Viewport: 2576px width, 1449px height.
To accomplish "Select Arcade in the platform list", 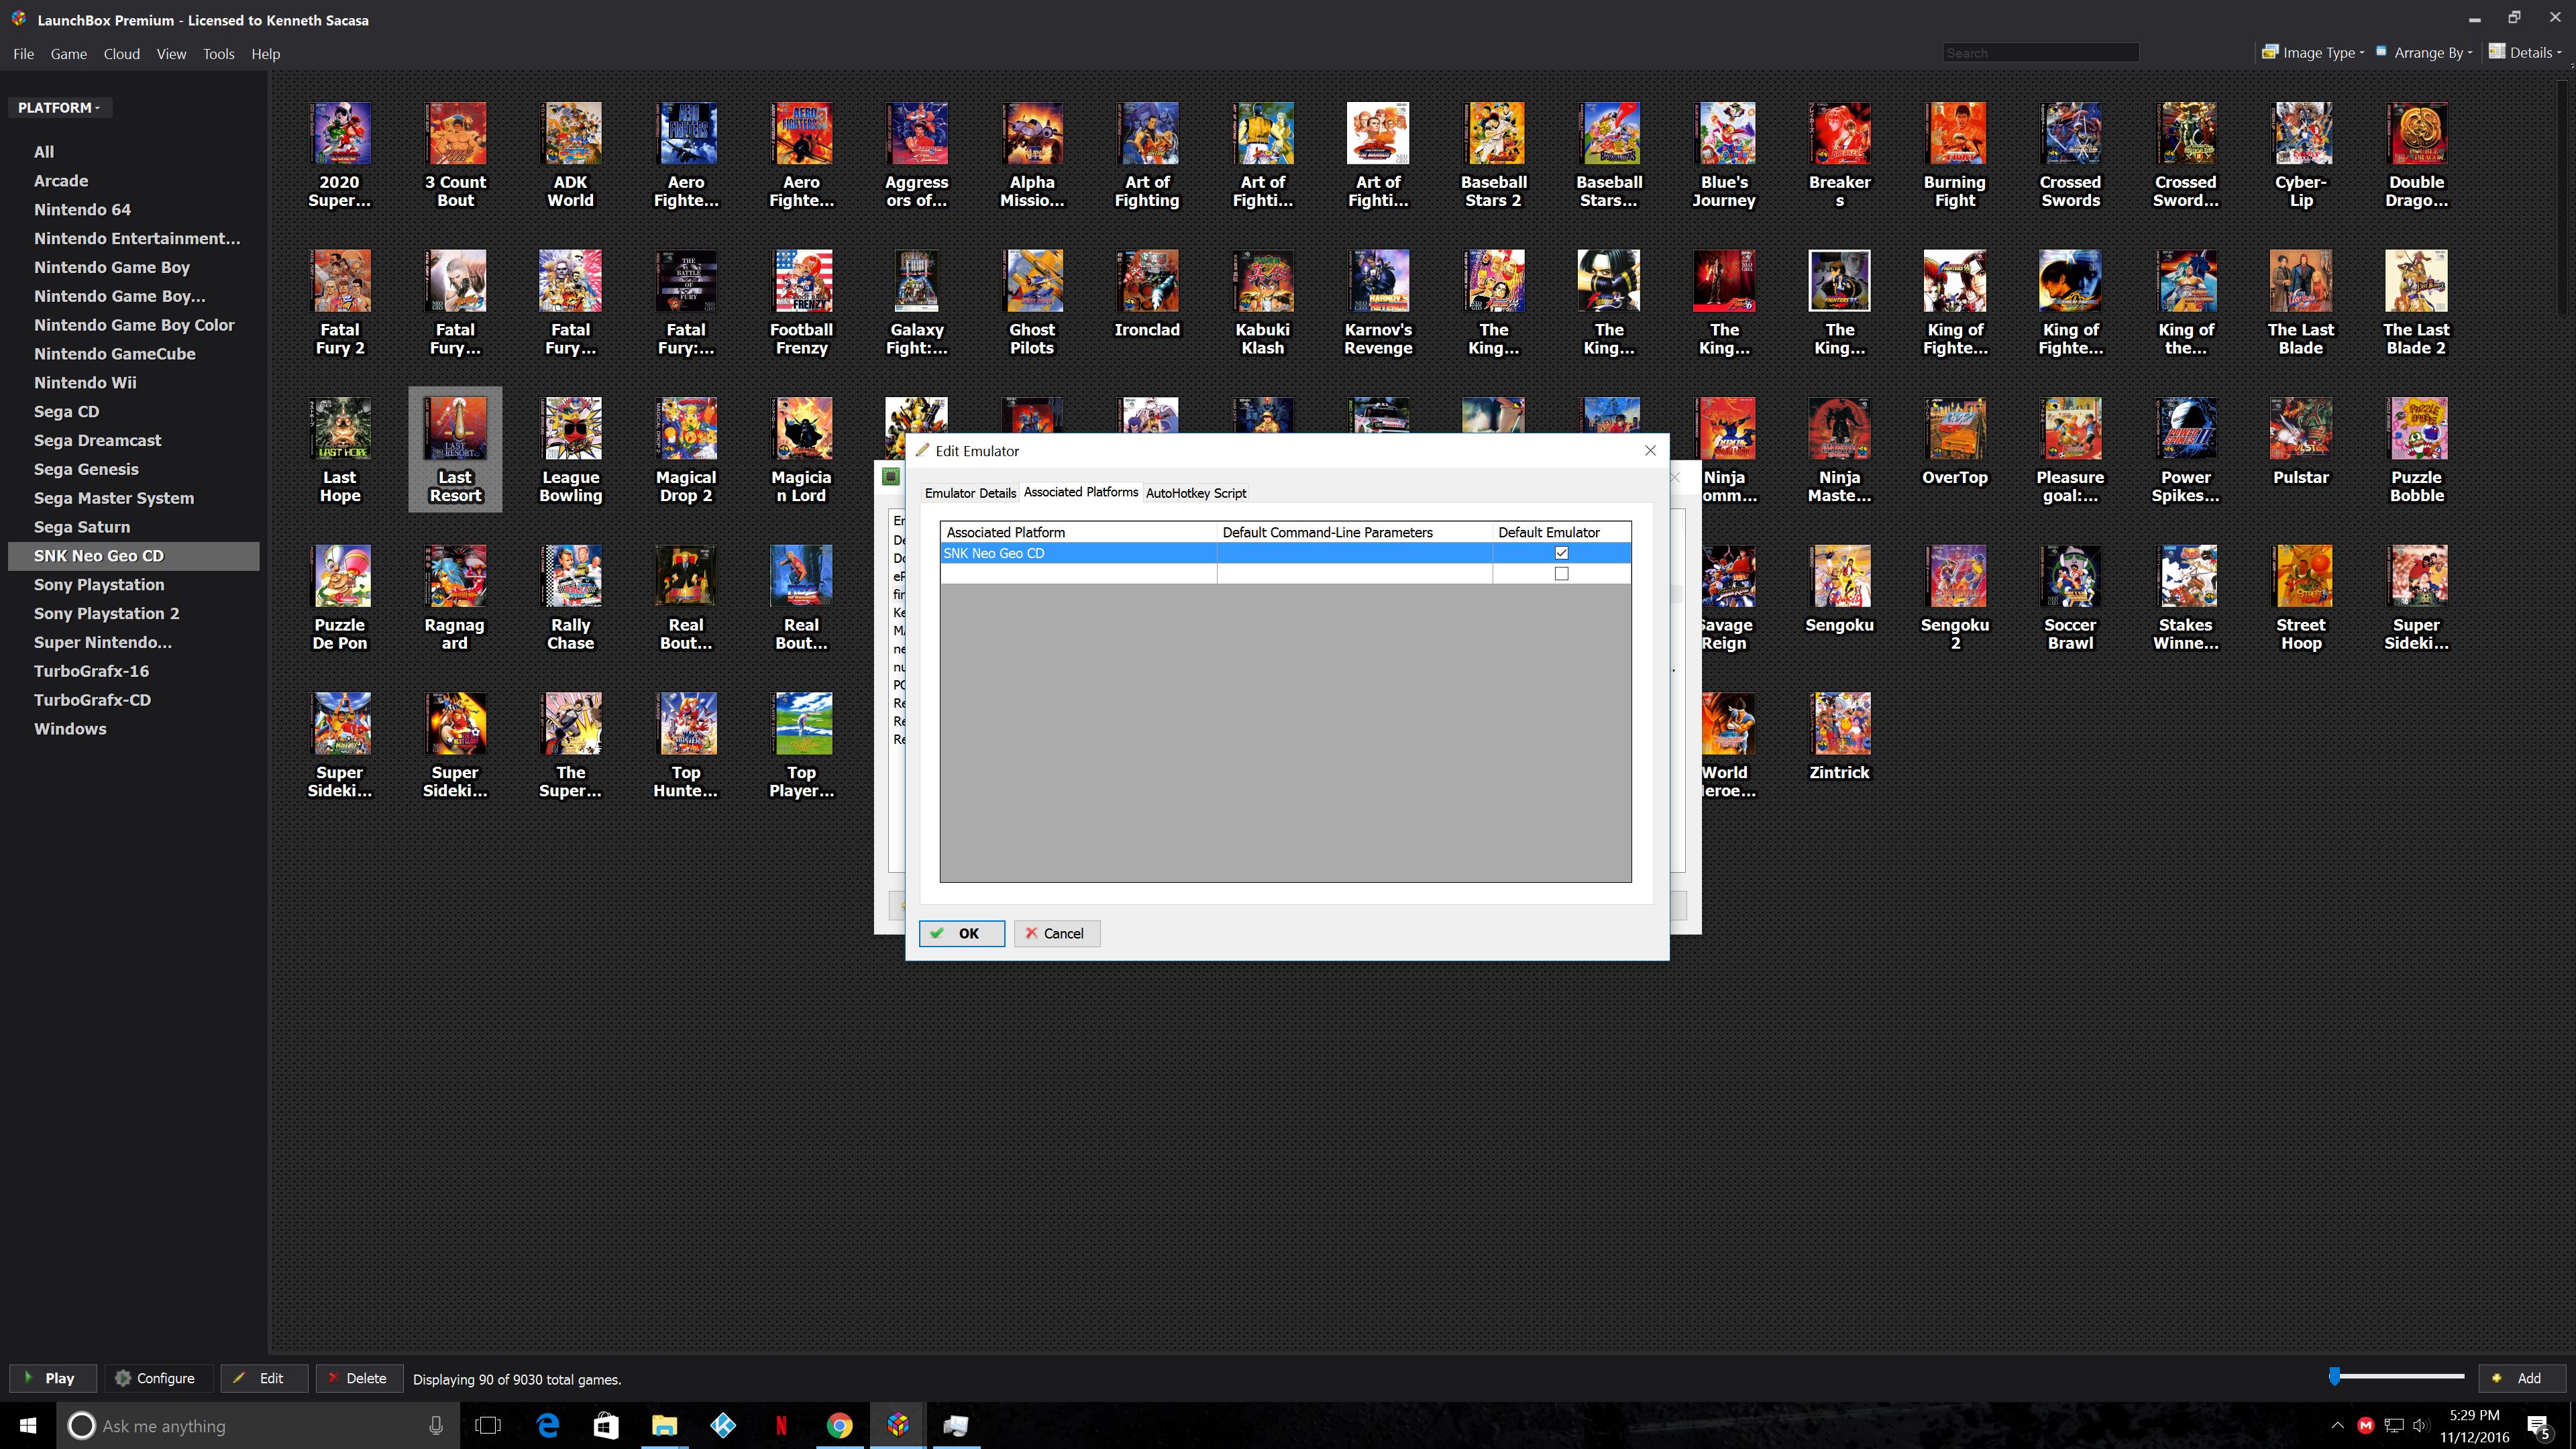I will 61,181.
